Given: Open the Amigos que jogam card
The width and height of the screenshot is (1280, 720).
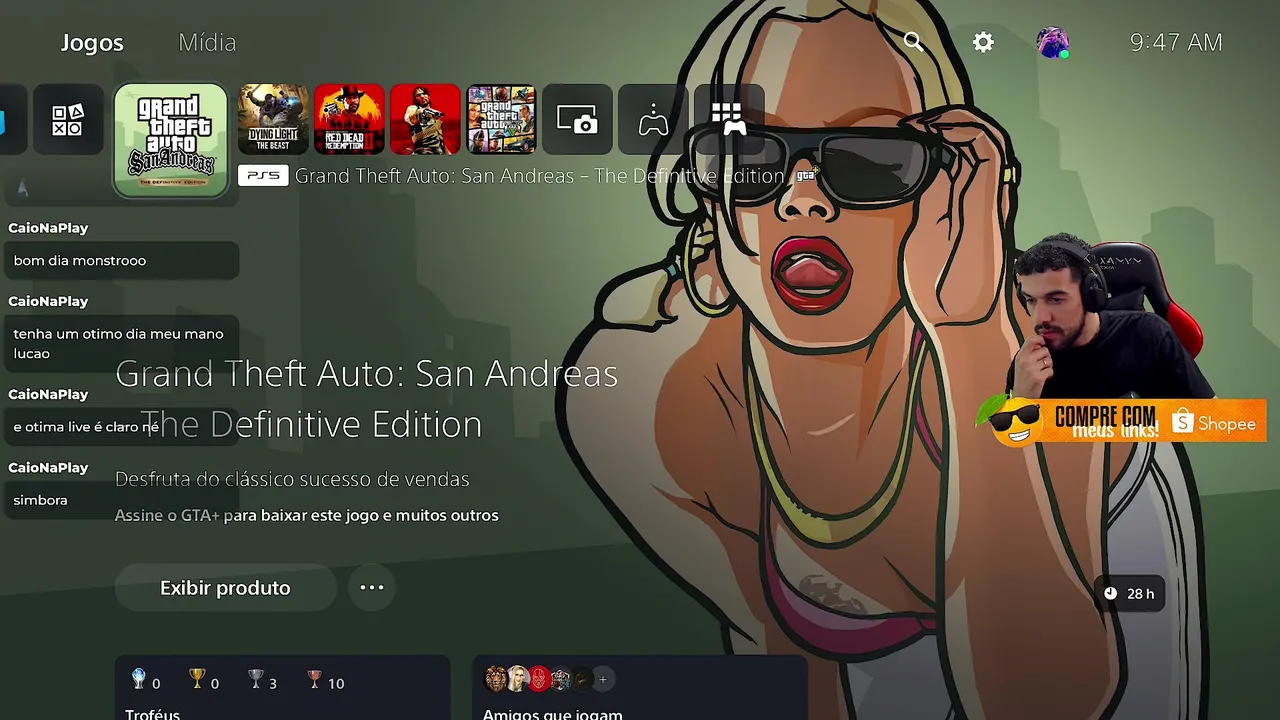Looking at the screenshot, I should coord(640,688).
